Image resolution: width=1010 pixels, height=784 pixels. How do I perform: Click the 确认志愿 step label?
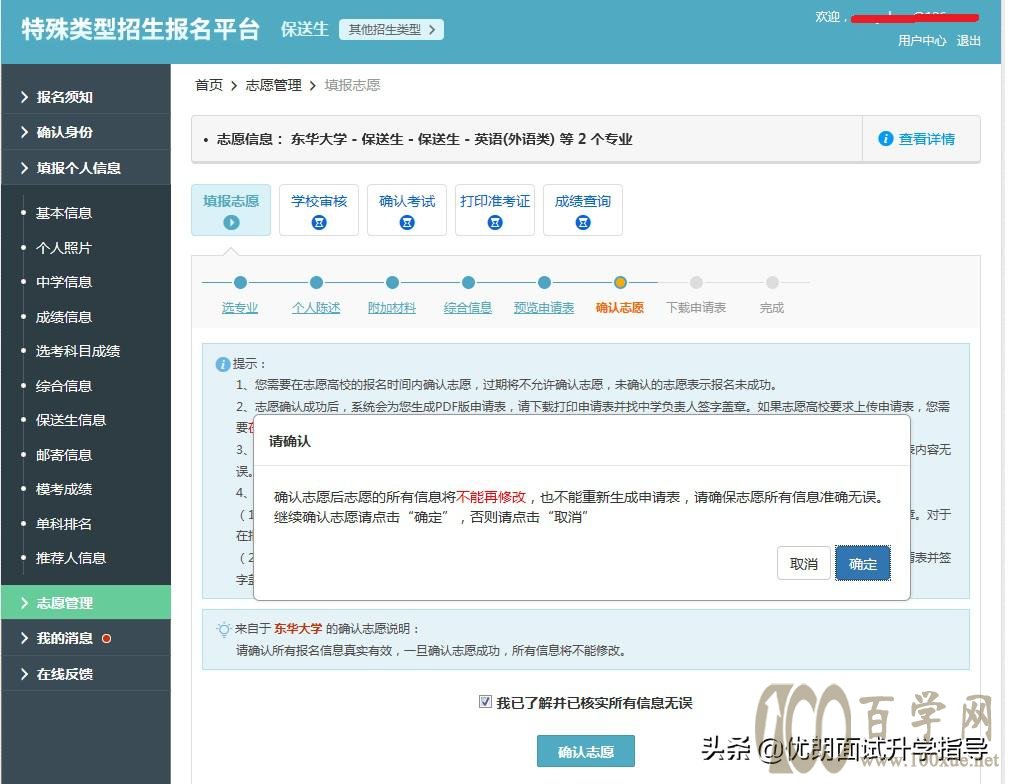620,308
